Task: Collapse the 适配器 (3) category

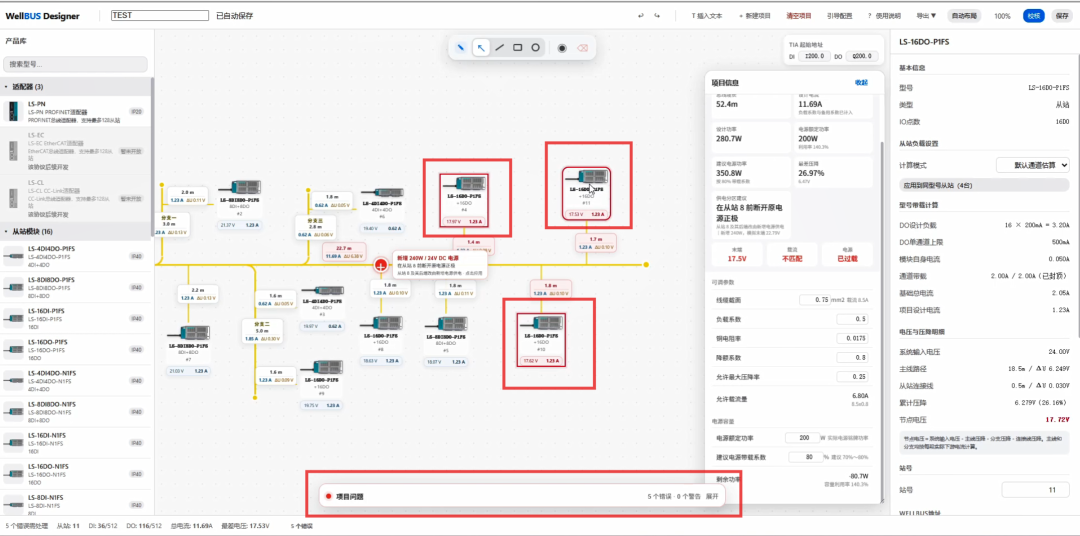Action: [x=76, y=87]
